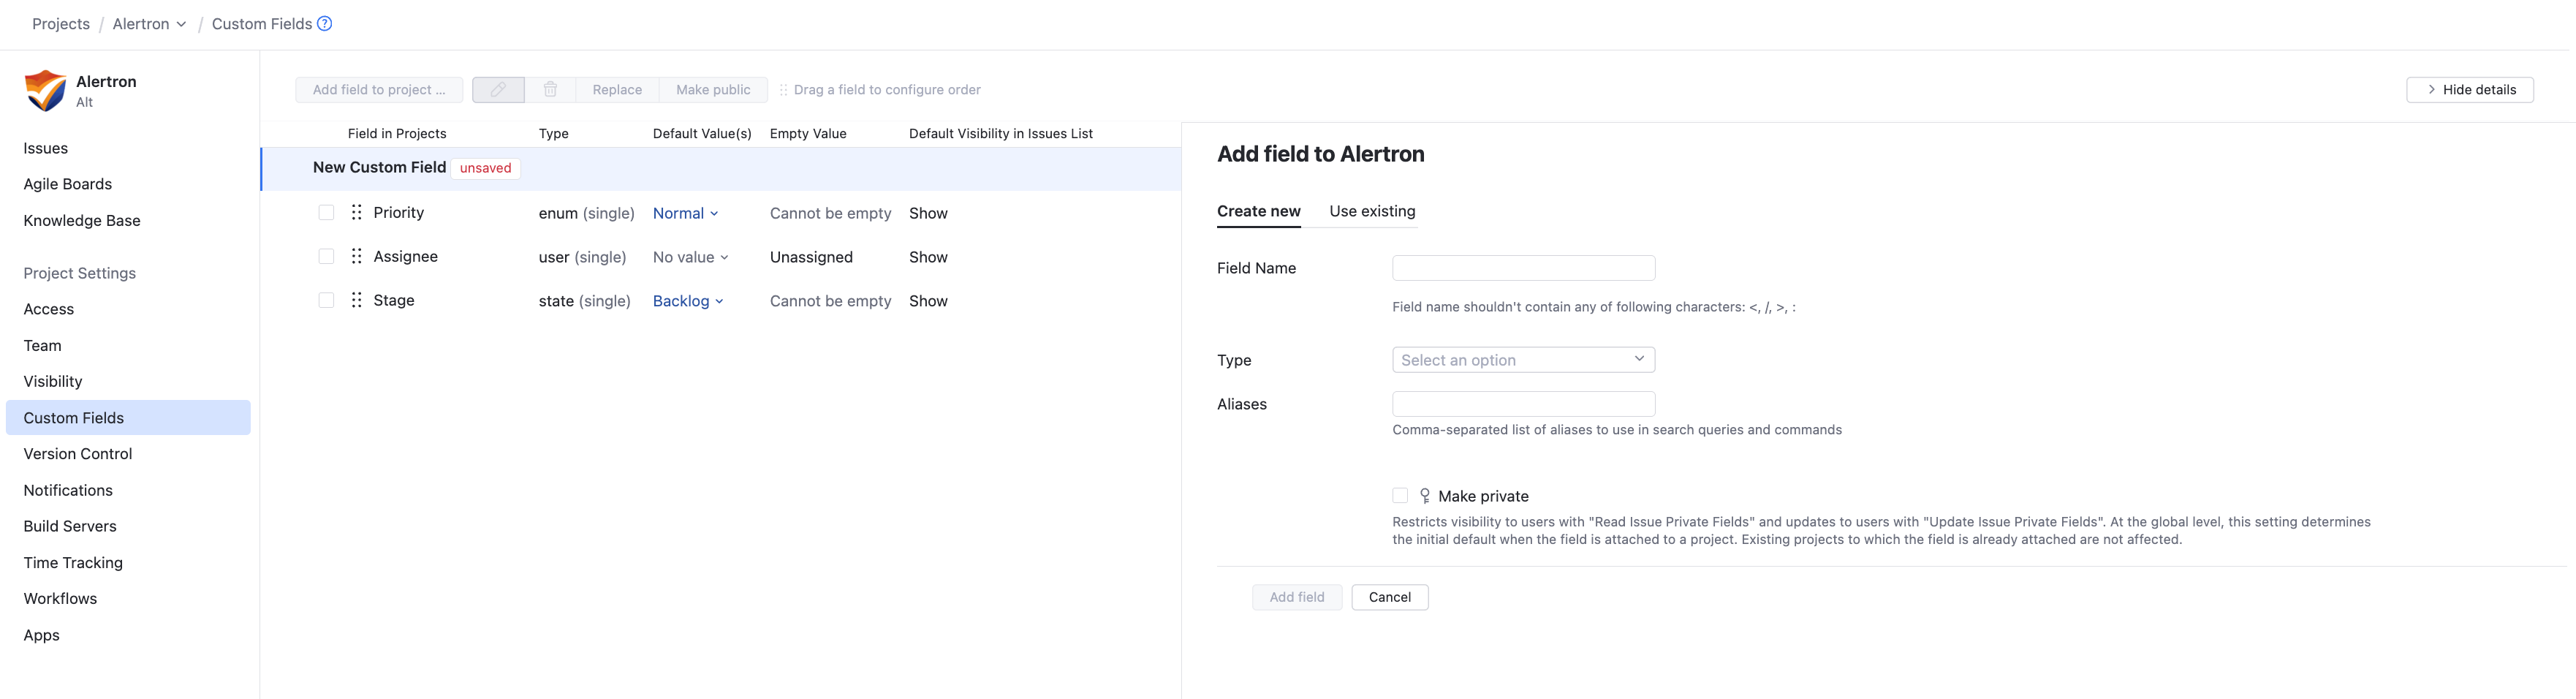The width and height of the screenshot is (2576, 699).
Task: Open the Type select dropdown
Action: pyautogui.click(x=1522, y=360)
